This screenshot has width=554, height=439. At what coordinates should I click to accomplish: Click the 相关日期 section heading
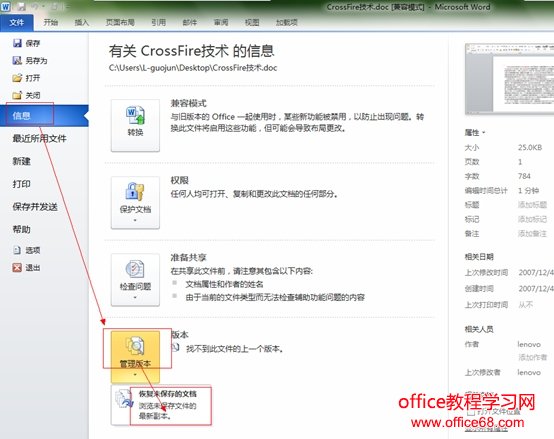479,257
